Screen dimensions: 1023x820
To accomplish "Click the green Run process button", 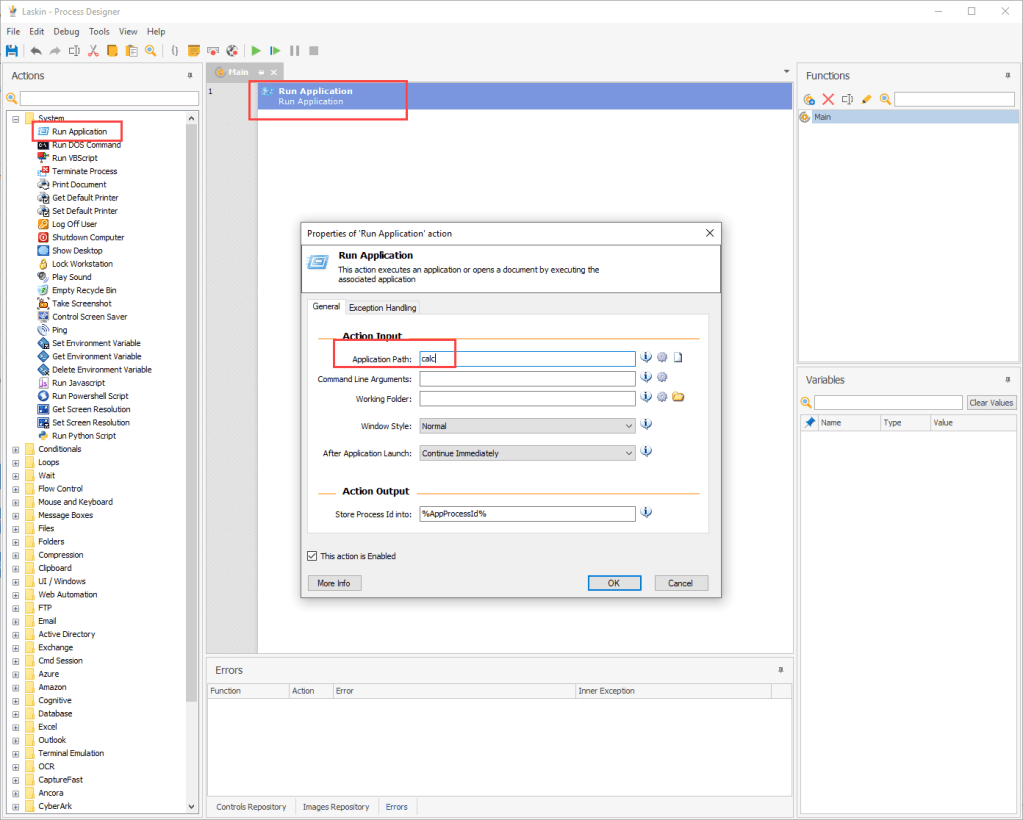I will click(x=256, y=50).
